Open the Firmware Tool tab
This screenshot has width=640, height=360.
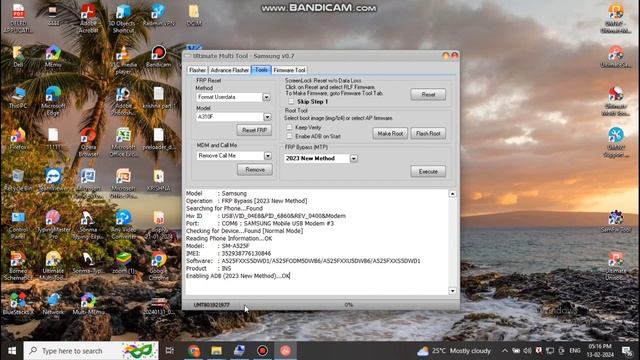(x=289, y=70)
